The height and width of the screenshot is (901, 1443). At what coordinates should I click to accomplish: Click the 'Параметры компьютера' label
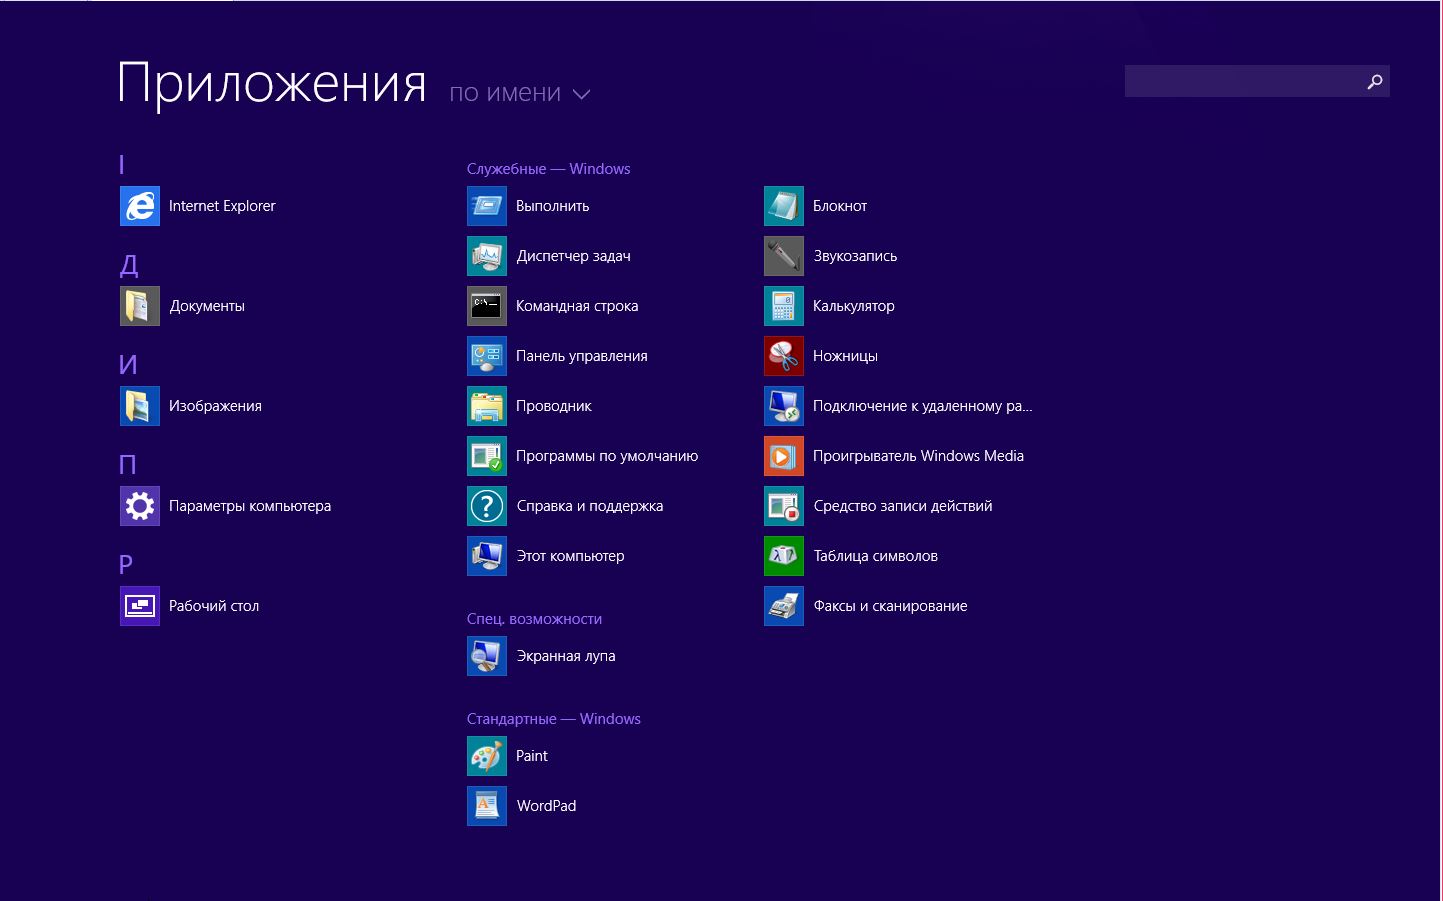pyautogui.click(x=250, y=506)
